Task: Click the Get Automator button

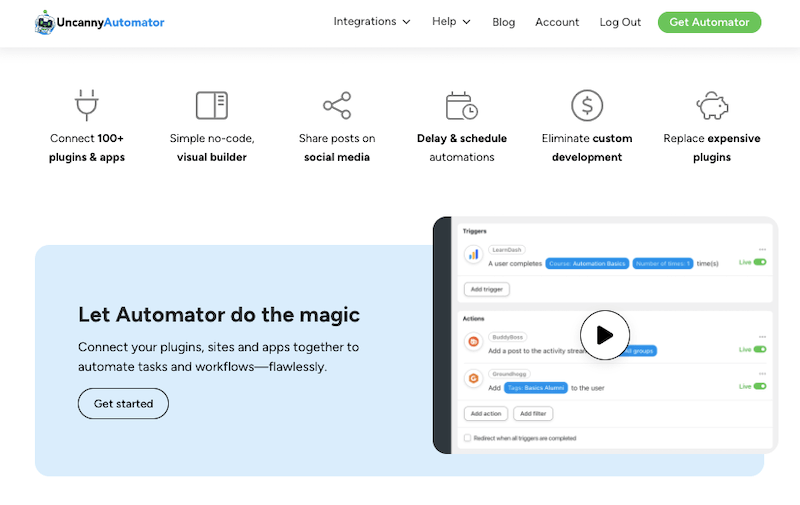Action: (709, 22)
